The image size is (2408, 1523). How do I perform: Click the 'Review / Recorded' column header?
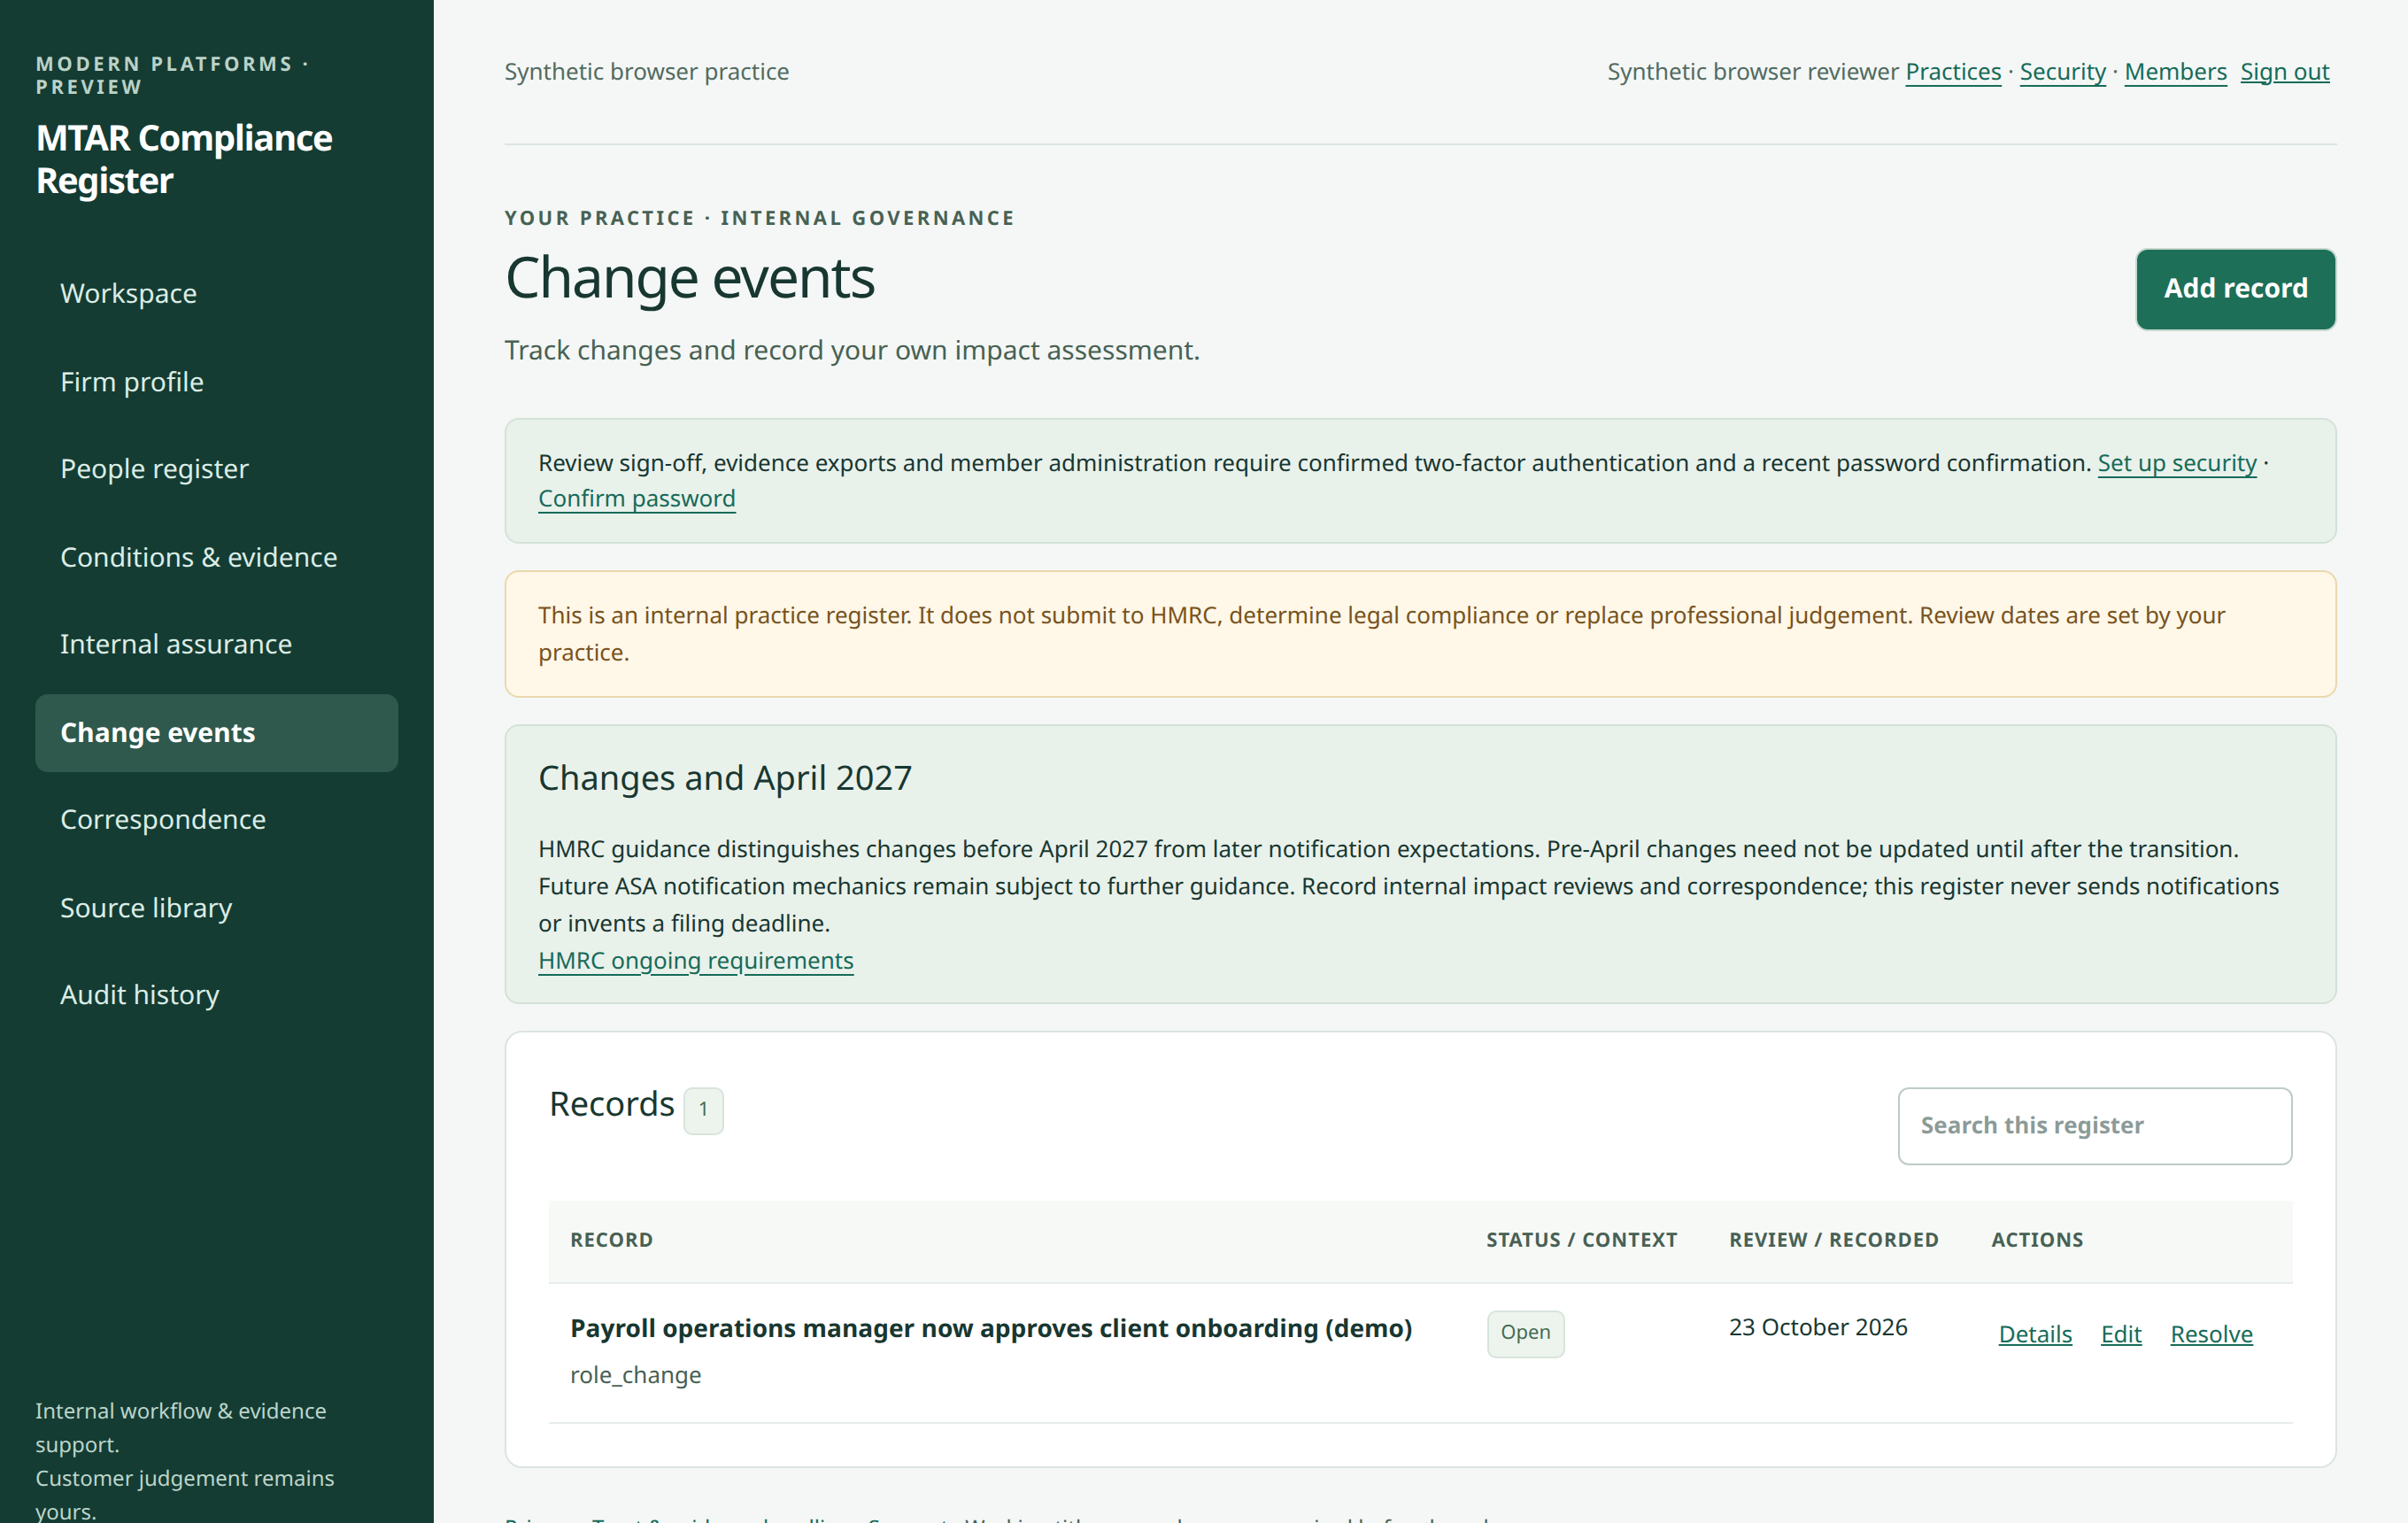pos(1833,1240)
